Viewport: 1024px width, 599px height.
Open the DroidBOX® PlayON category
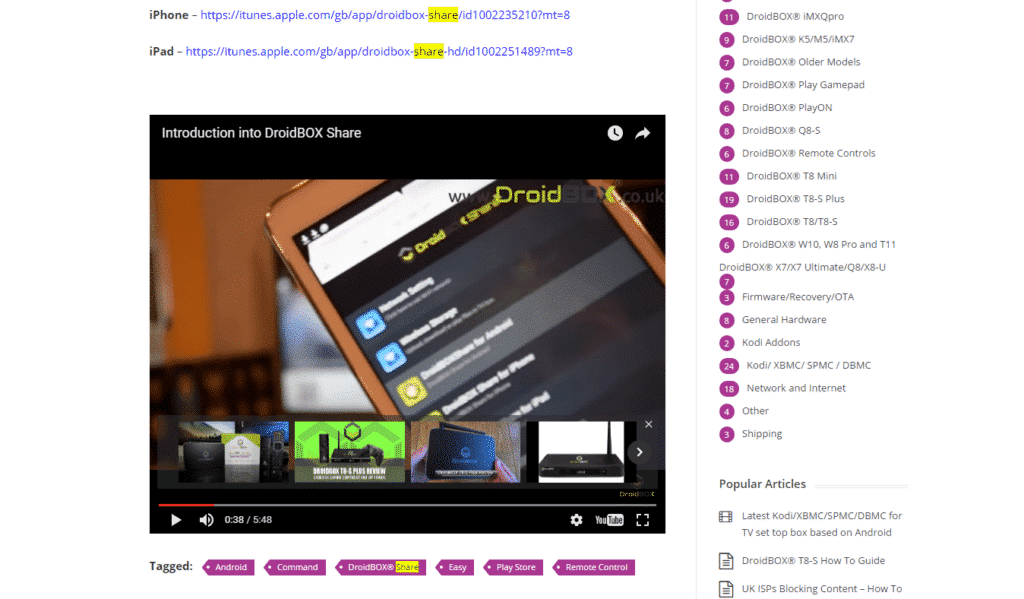pos(787,108)
